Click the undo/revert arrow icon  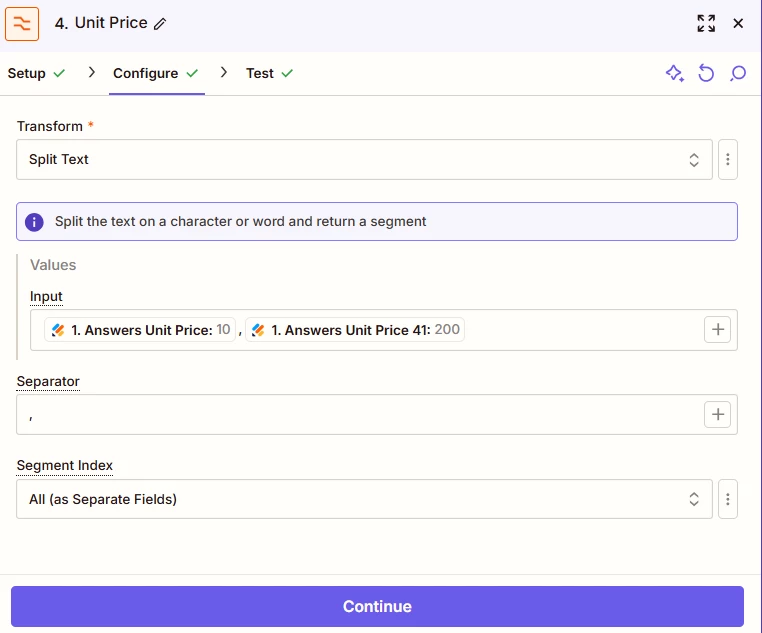pyautogui.click(x=706, y=73)
